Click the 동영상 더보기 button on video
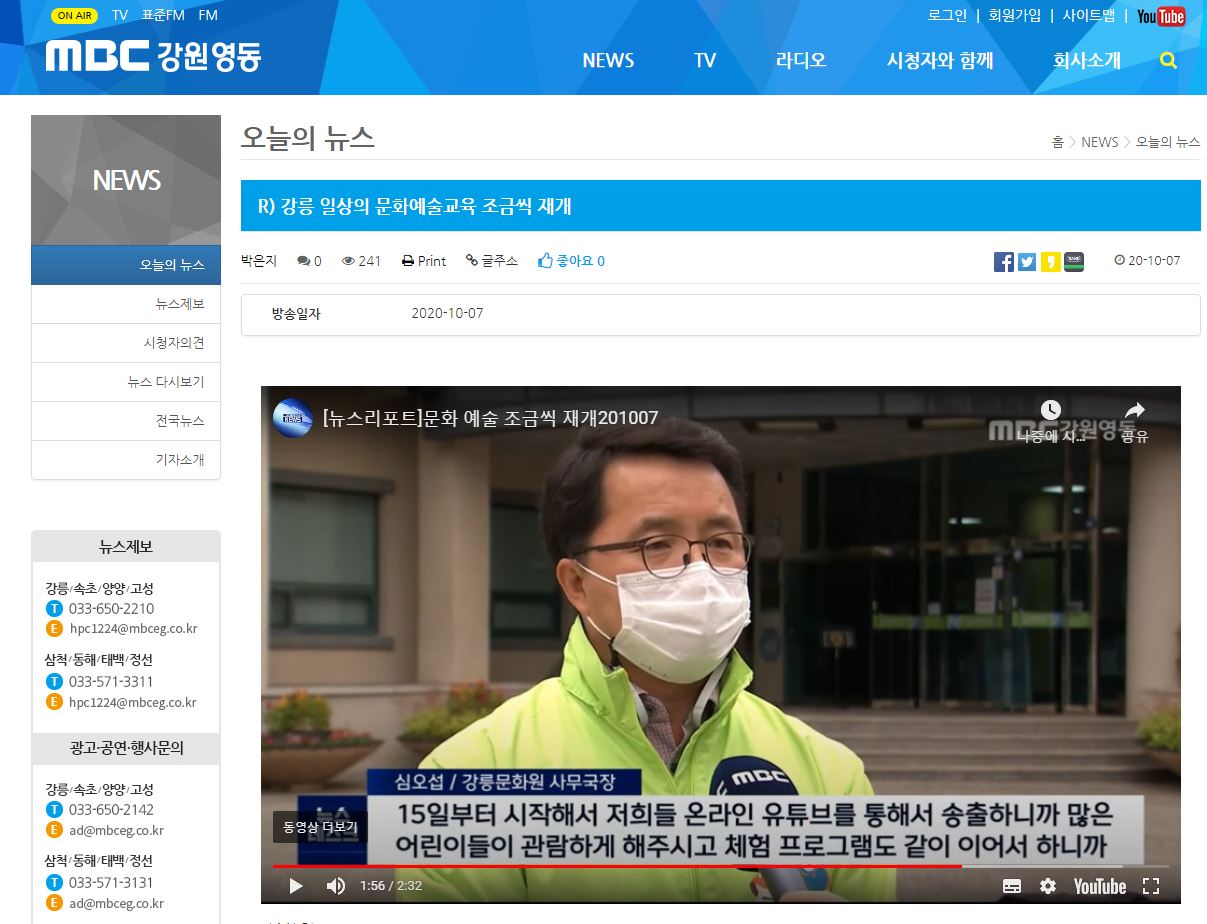 (320, 827)
